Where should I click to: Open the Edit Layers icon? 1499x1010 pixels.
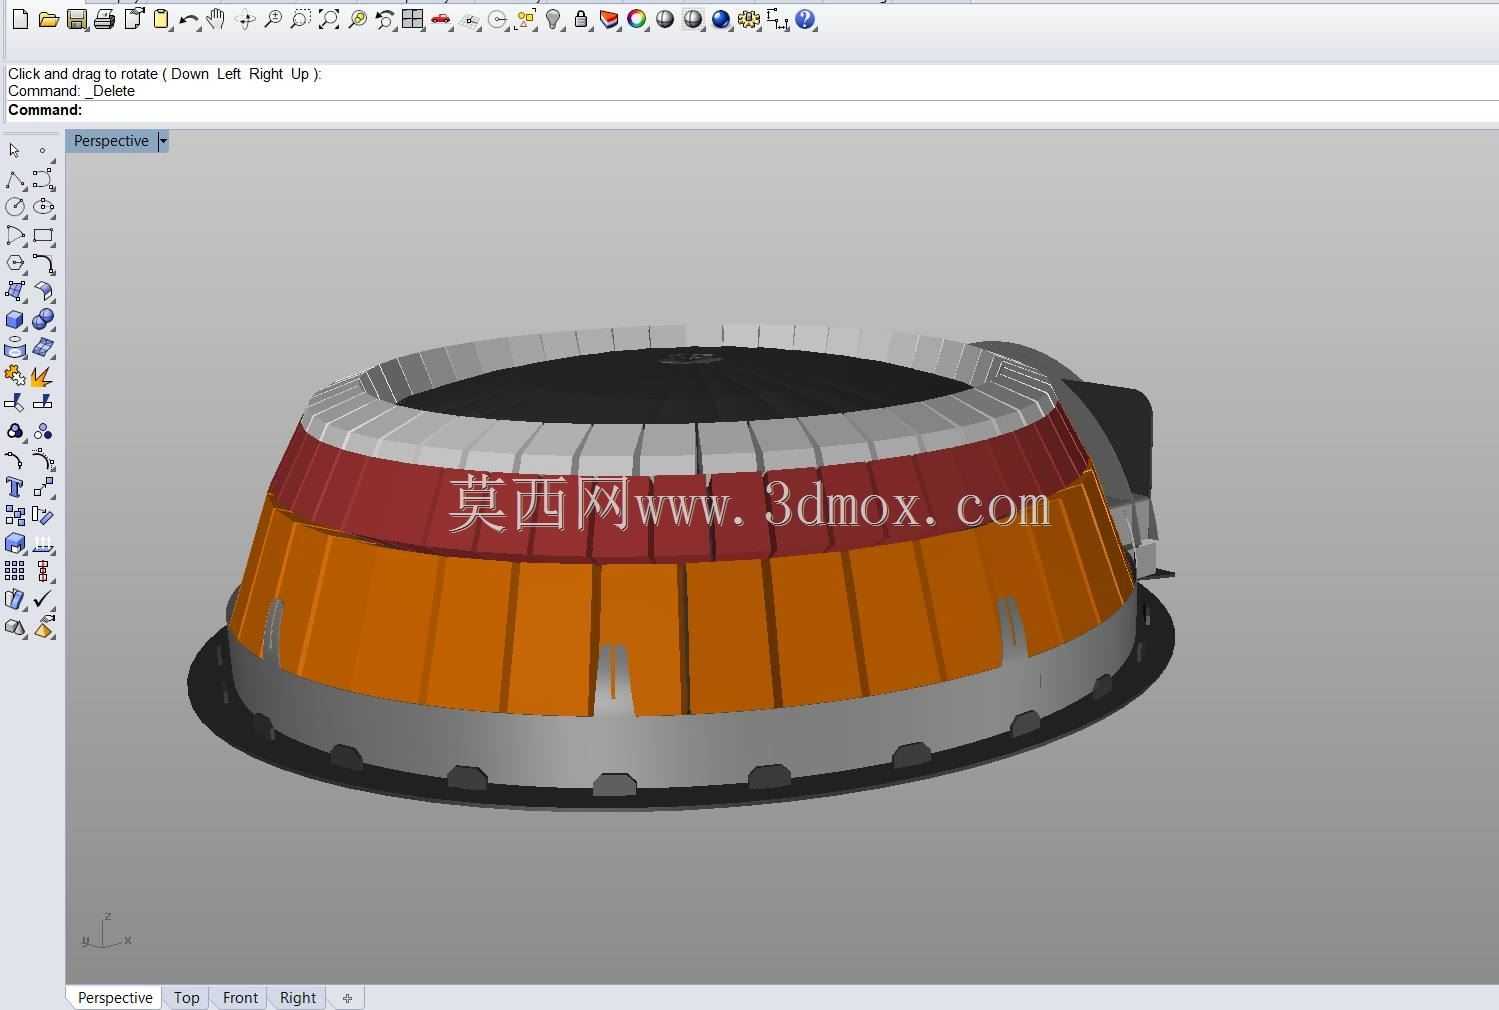[609, 19]
